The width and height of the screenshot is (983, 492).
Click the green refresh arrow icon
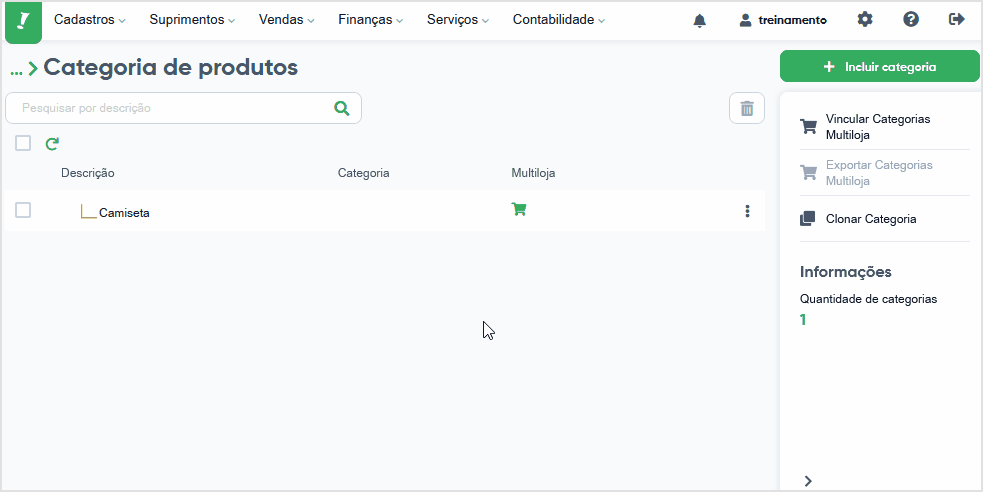(52, 144)
